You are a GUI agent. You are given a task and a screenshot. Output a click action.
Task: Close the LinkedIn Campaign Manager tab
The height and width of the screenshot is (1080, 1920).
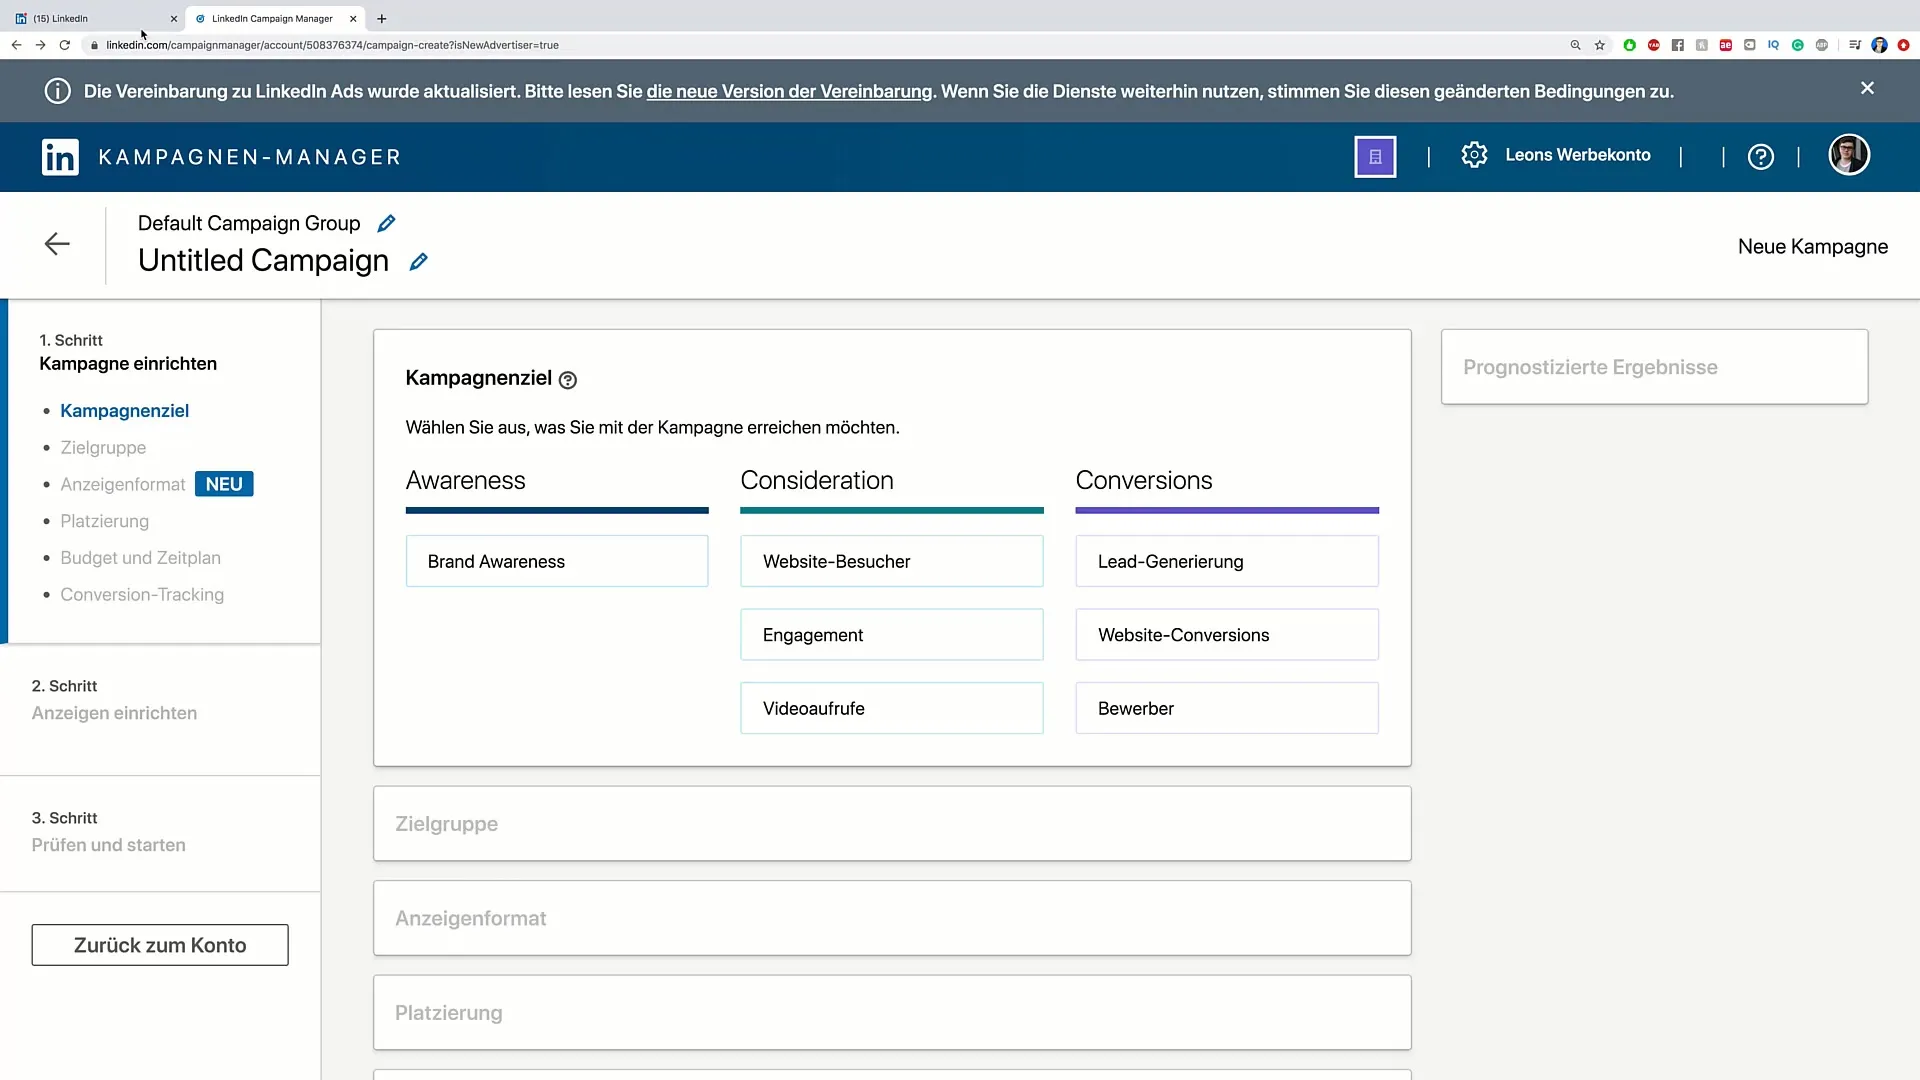pos(353,18)
